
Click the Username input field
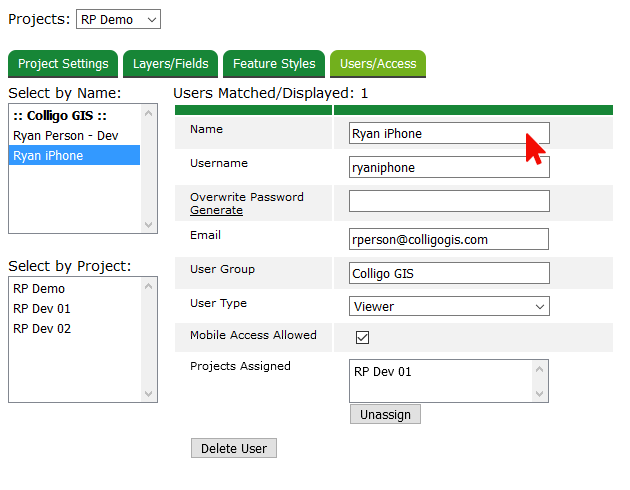[x=448, y=167]
